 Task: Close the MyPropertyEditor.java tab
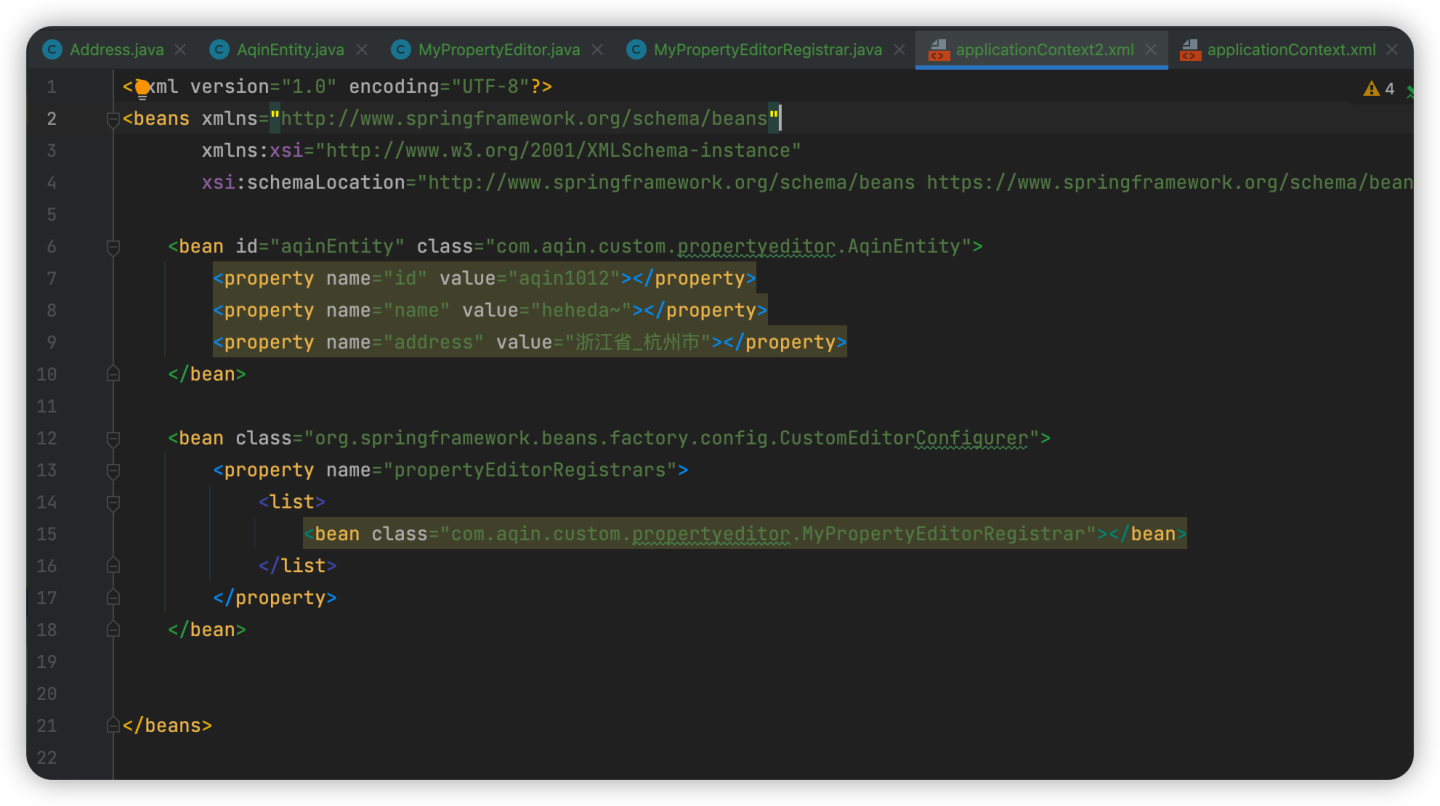click(597, 49)
